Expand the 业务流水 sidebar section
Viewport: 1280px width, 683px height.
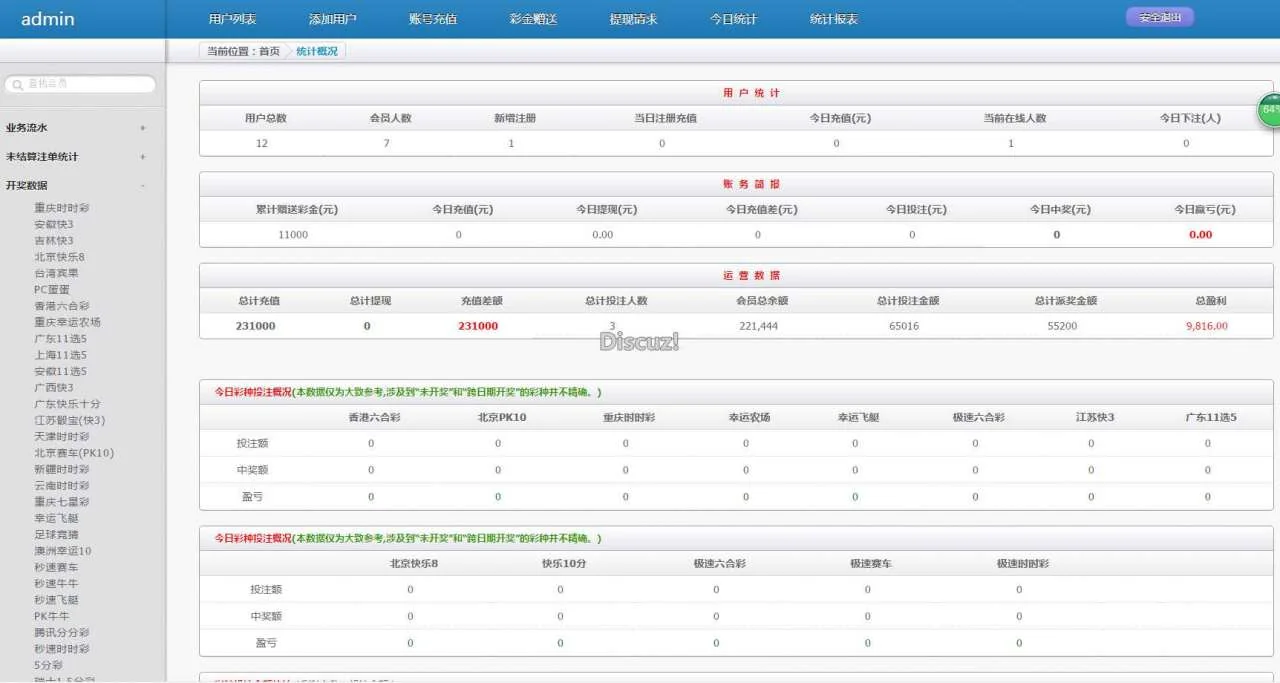[143, 128]
